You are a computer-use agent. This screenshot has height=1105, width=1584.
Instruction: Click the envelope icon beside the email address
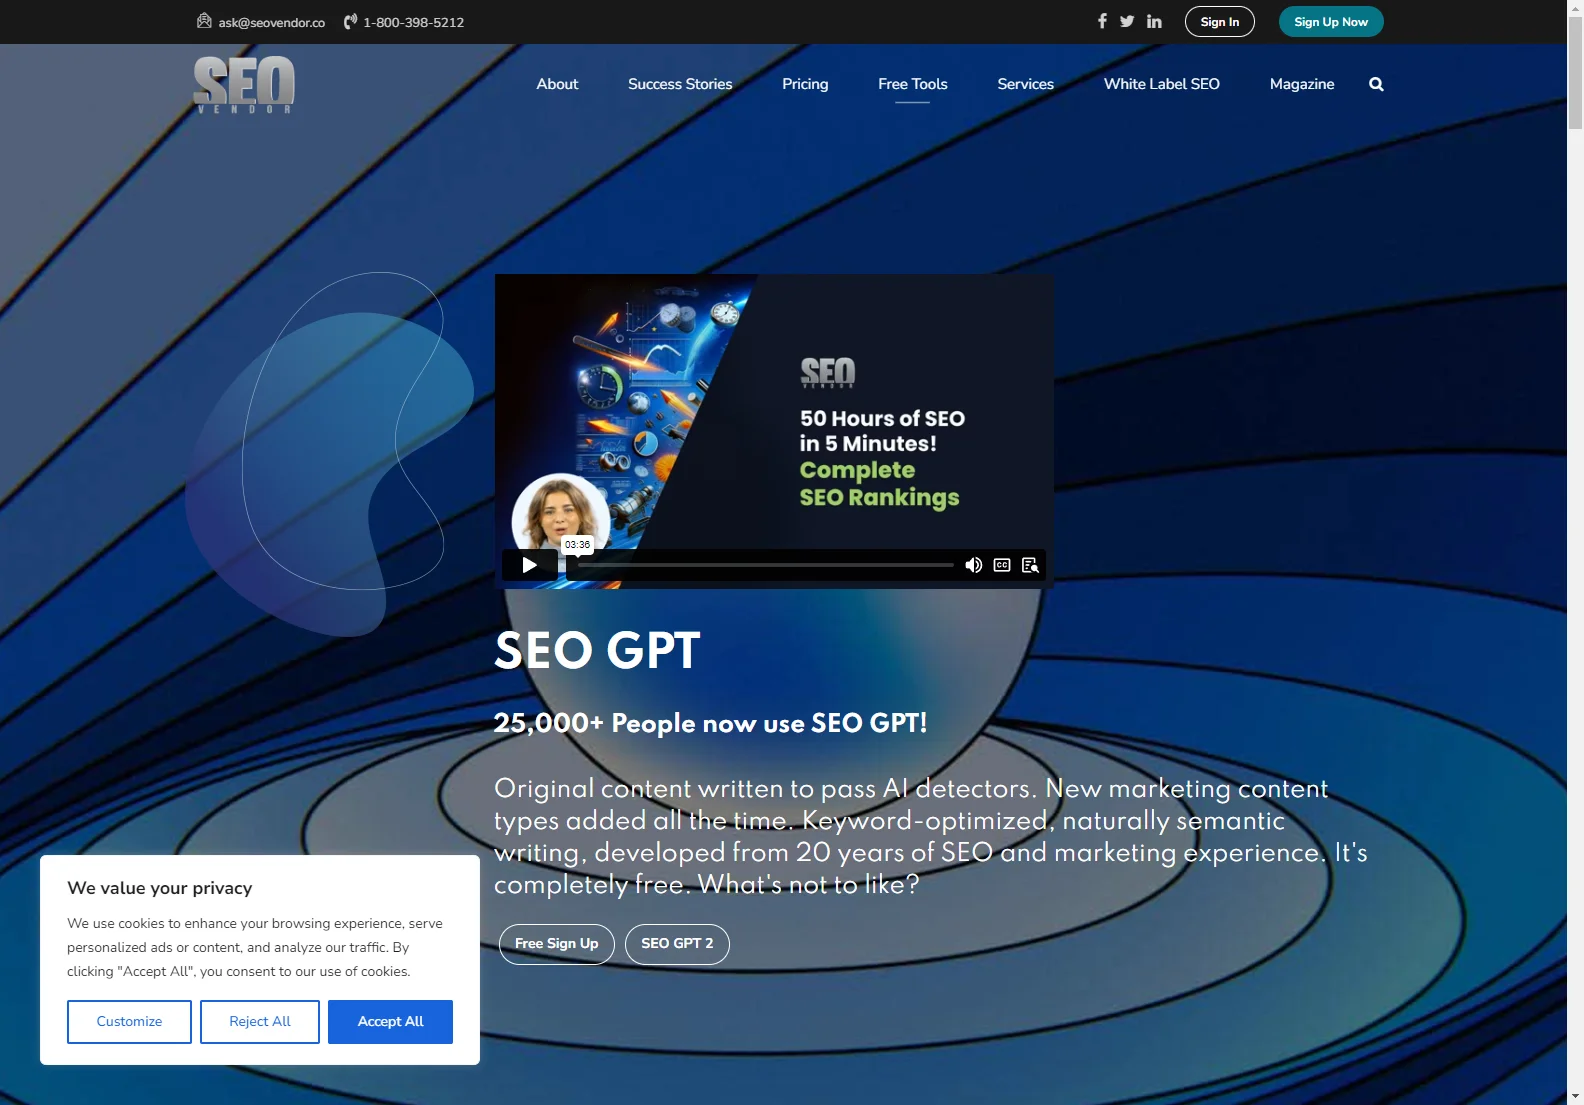[x=204, y=21]
